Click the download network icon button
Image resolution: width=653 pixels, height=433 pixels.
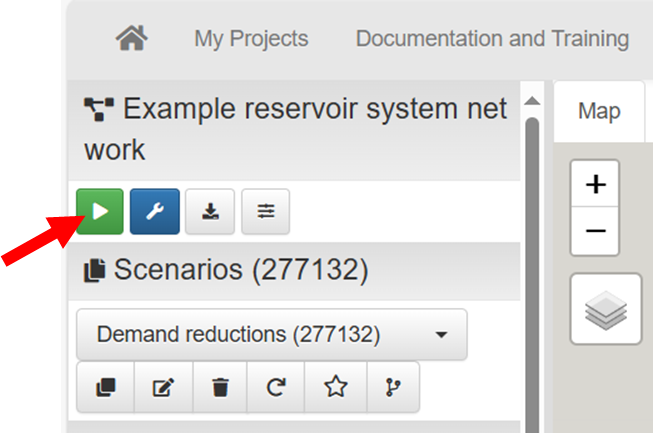[x=210, y=212]
